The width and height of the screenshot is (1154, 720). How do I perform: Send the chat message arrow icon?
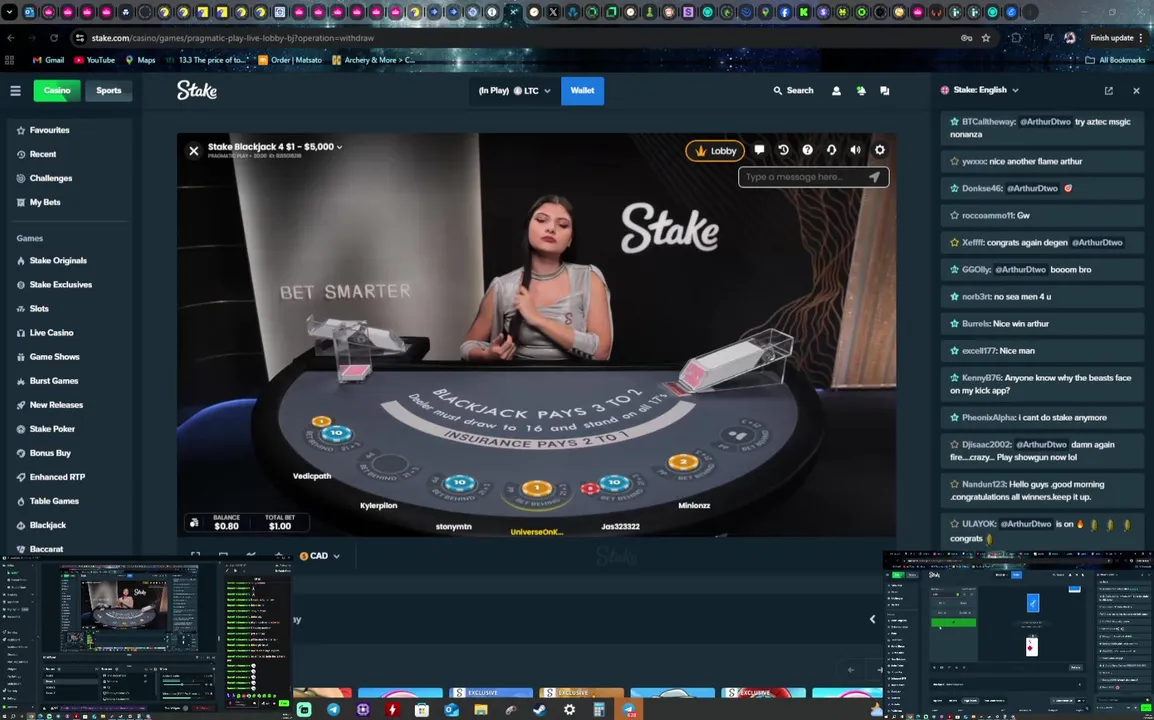click(x=874, y=177)
